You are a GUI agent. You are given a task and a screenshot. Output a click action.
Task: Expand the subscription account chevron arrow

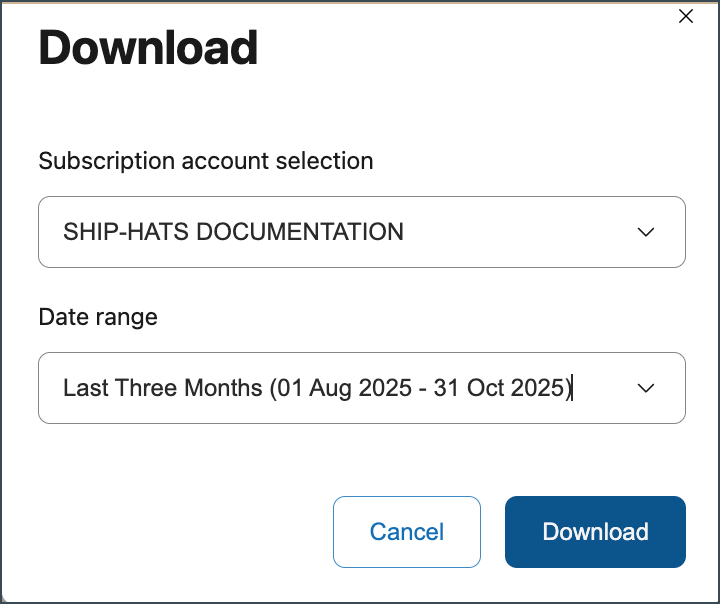646,232
